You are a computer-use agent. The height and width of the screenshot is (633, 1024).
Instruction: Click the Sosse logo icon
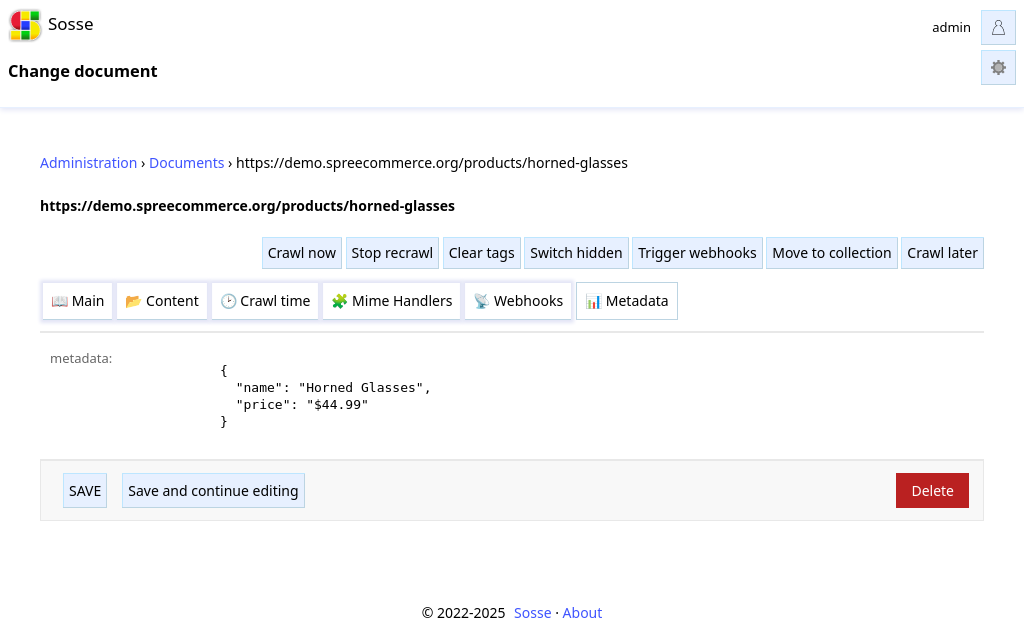click(25, 25)
